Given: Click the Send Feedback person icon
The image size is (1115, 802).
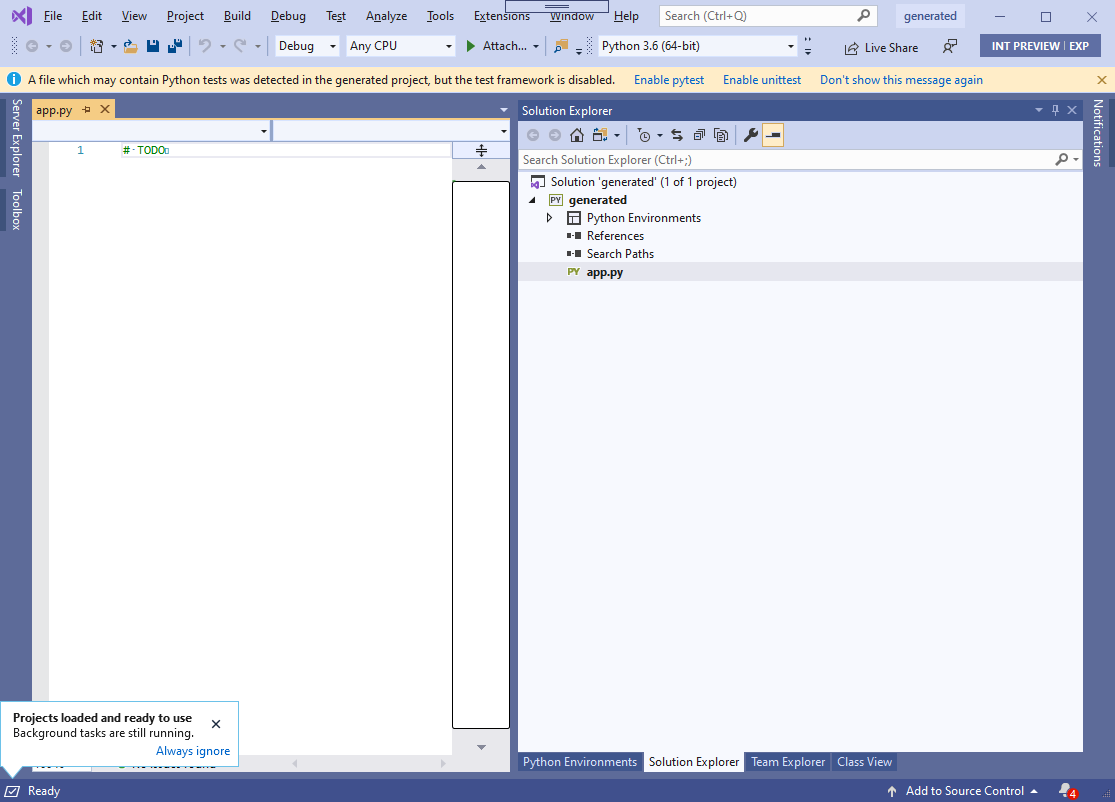Looking at the screenshot, I should coord(949,47).
